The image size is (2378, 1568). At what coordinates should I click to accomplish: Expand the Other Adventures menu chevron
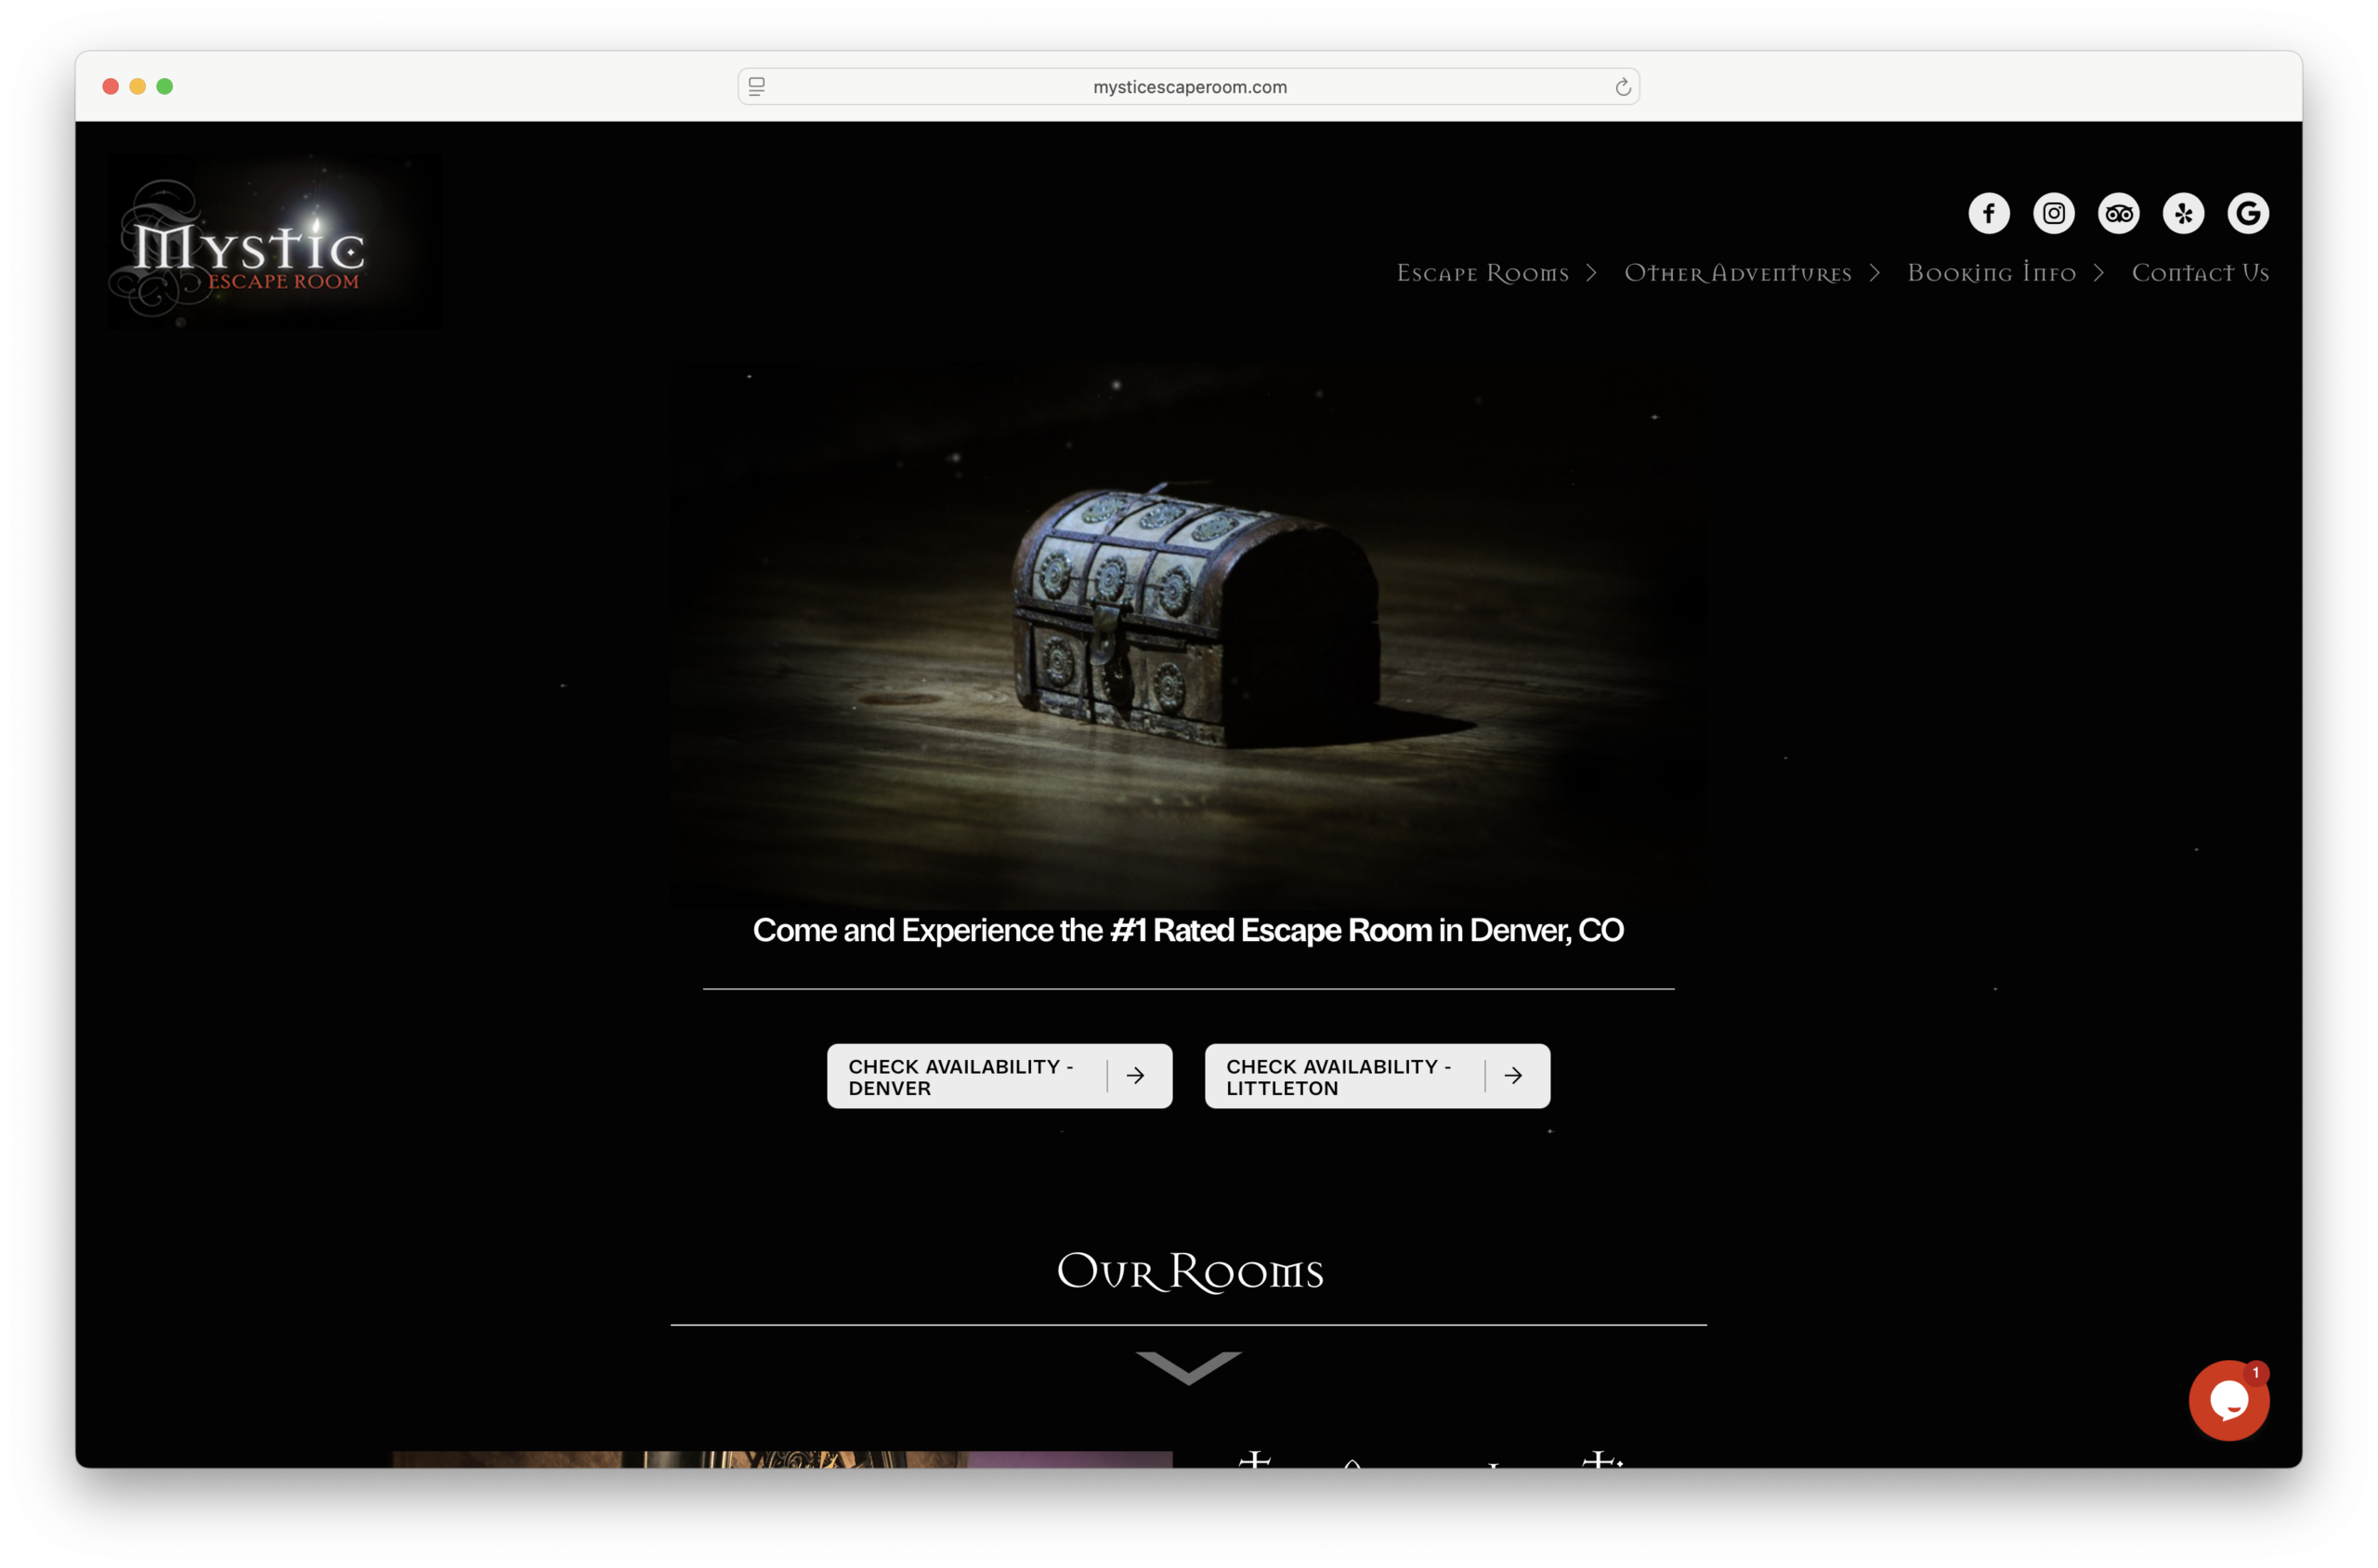pyautogui.click(x=1874, y=273)
